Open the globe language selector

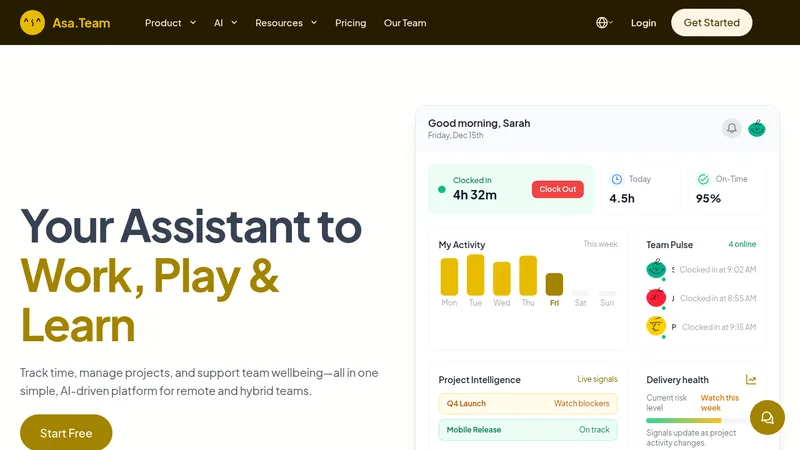click(604, 22)
